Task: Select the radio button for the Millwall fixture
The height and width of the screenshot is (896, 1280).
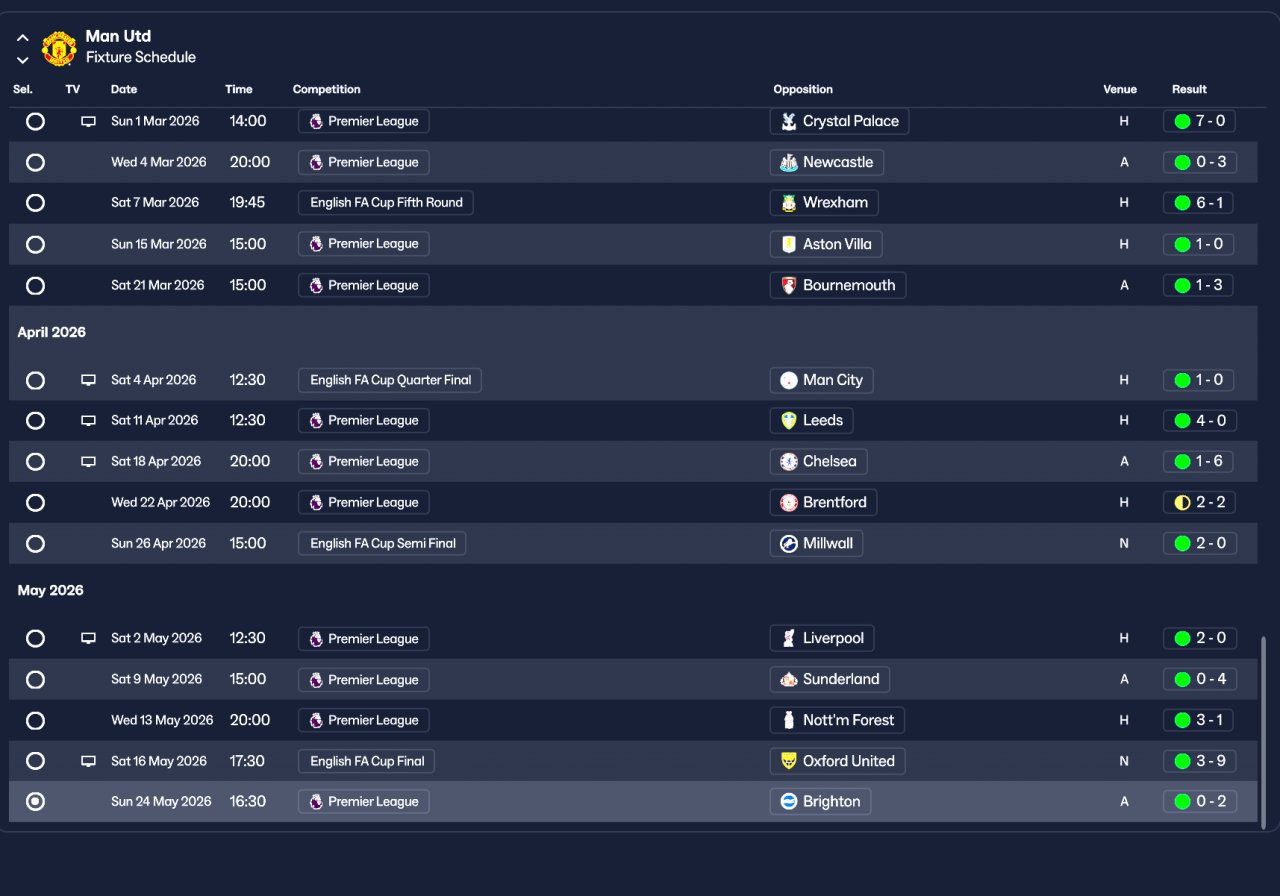Action: pyautogui.click(x=35, y=543)
